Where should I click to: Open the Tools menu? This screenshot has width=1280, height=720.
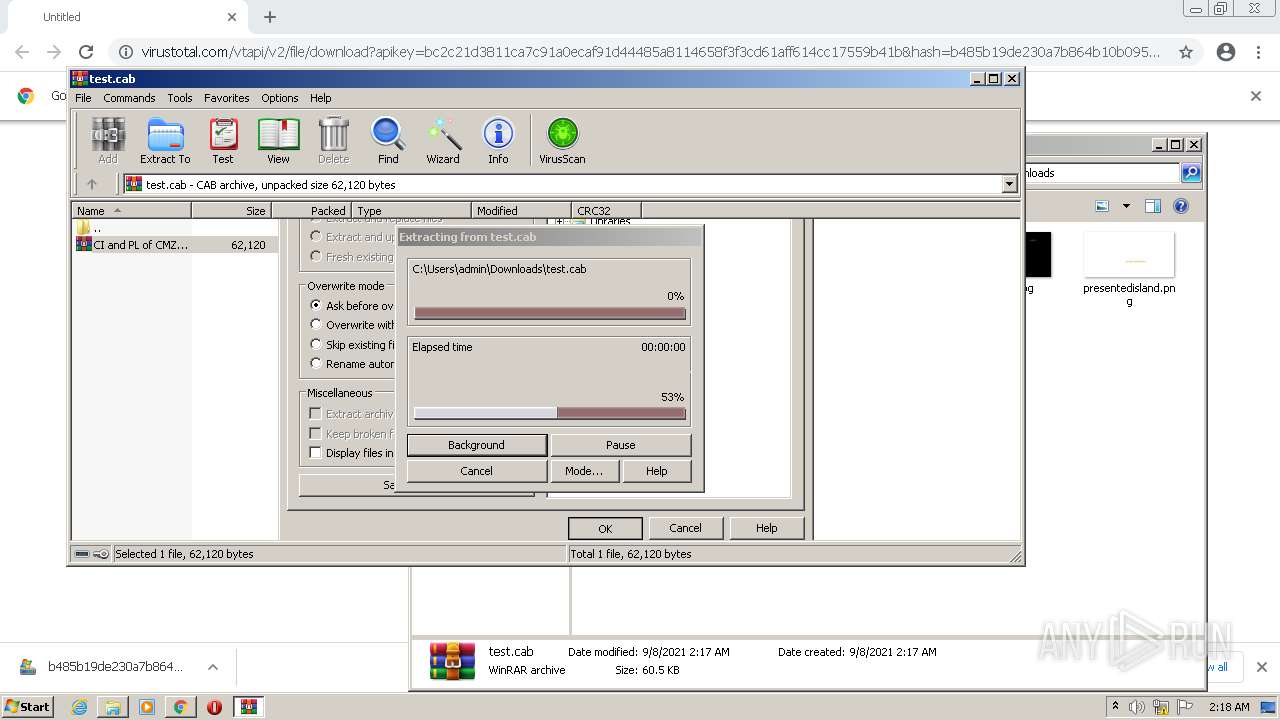pyautogui.click(x=180, y=98)
